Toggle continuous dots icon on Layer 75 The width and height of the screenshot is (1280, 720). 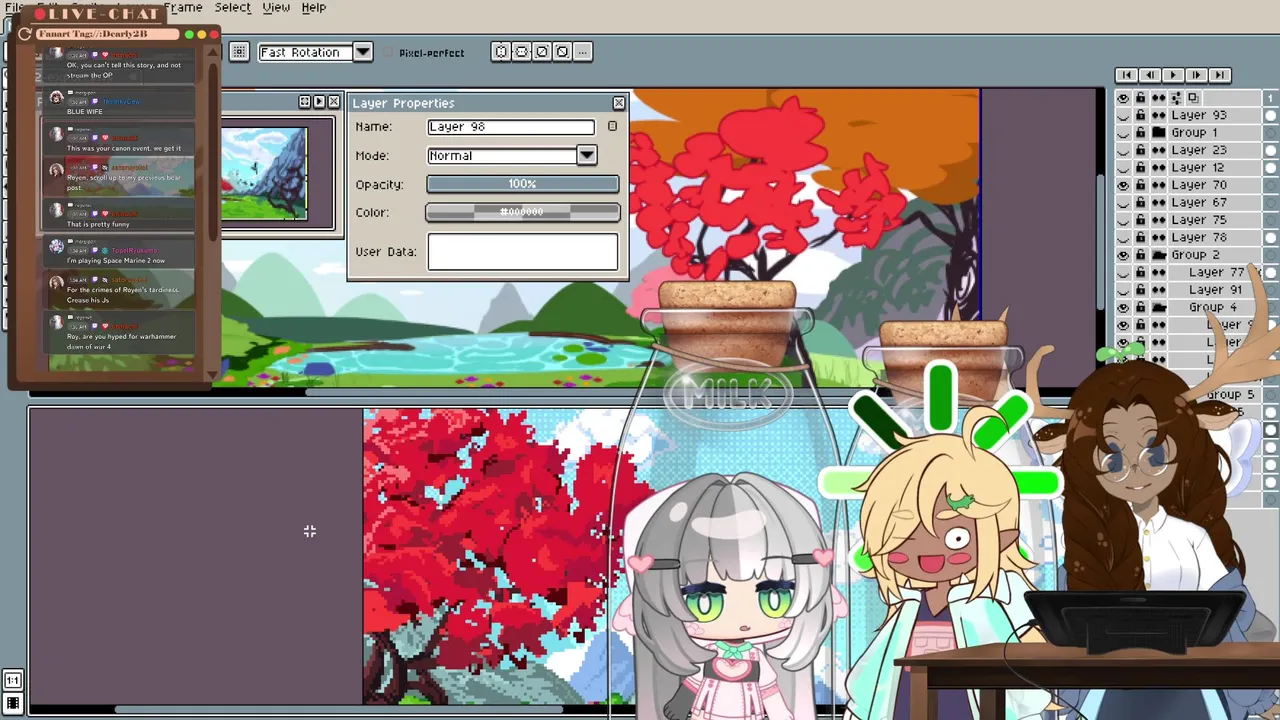click(x=1158, y=220)
